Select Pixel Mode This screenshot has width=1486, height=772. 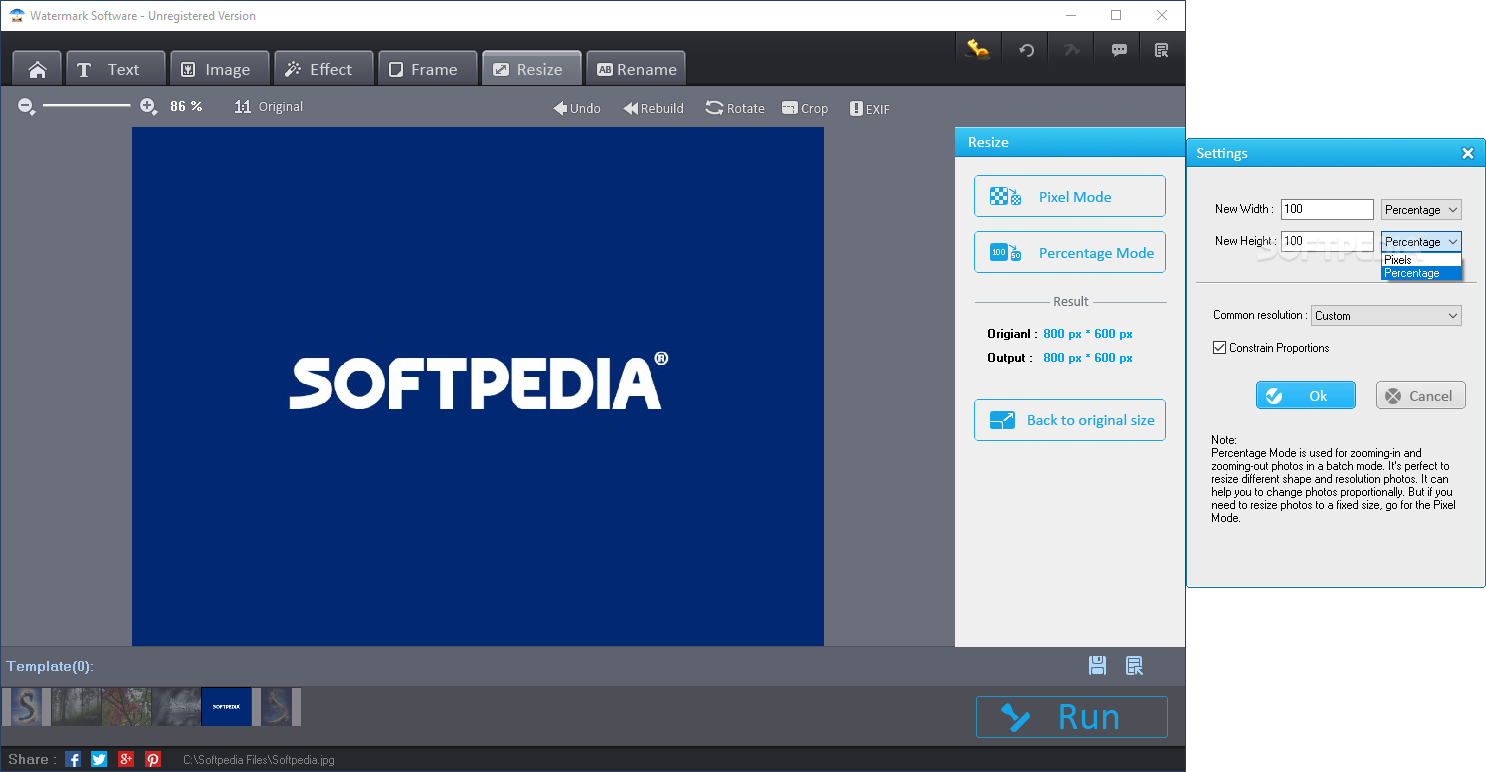coord(1070,196)
